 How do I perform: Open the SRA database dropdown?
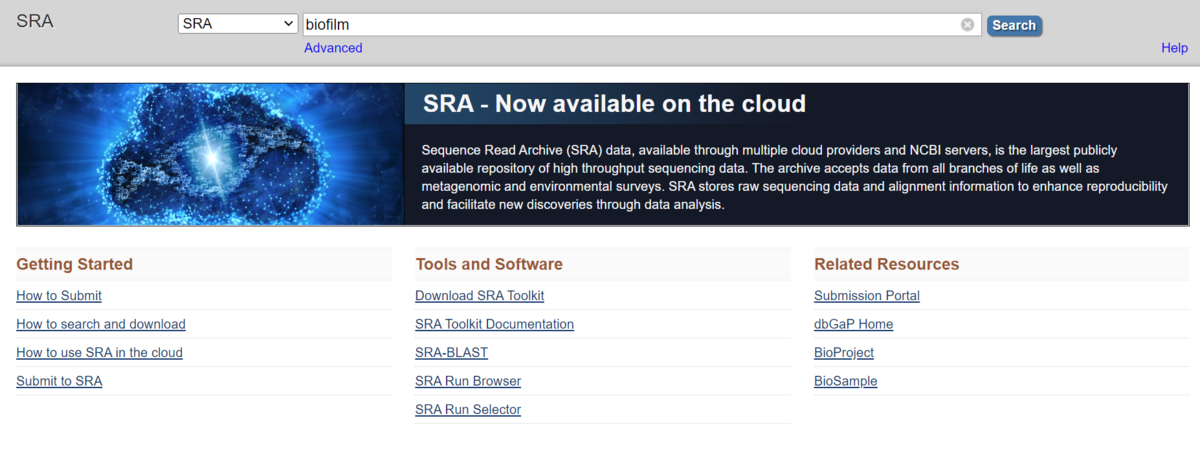click(x=238, y=24)
